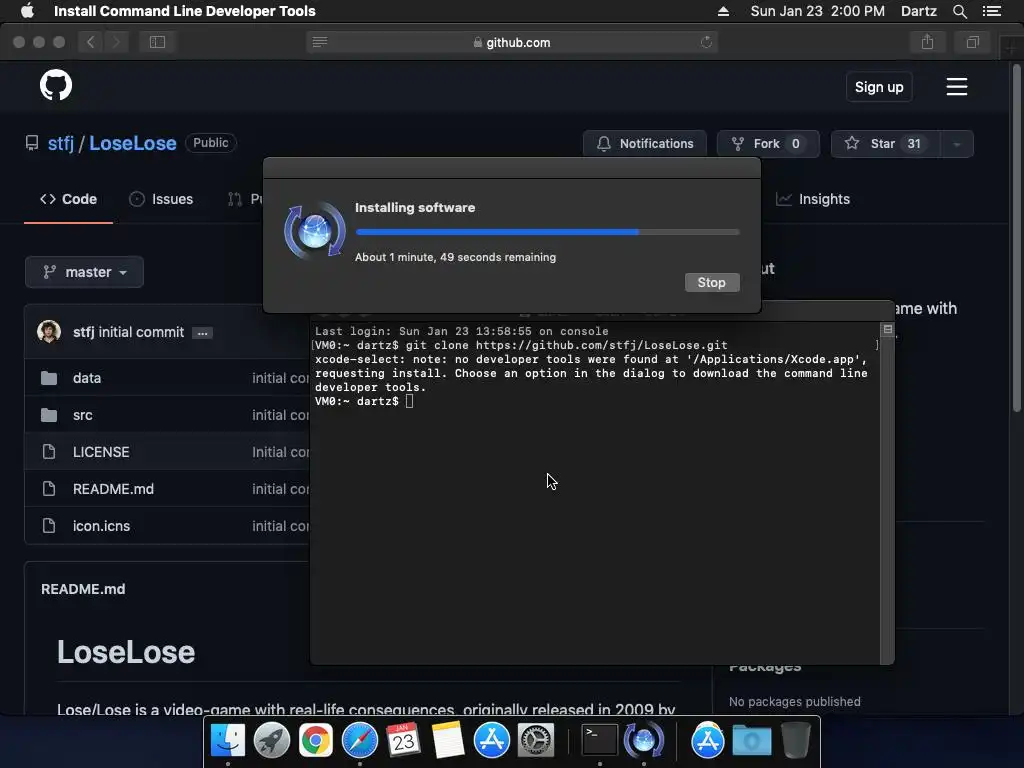Image resolution: width=1024 pixels, height=768 pixels.
Task: Open Spotlight search in menu bar
Action: click(x=959, y=11)
